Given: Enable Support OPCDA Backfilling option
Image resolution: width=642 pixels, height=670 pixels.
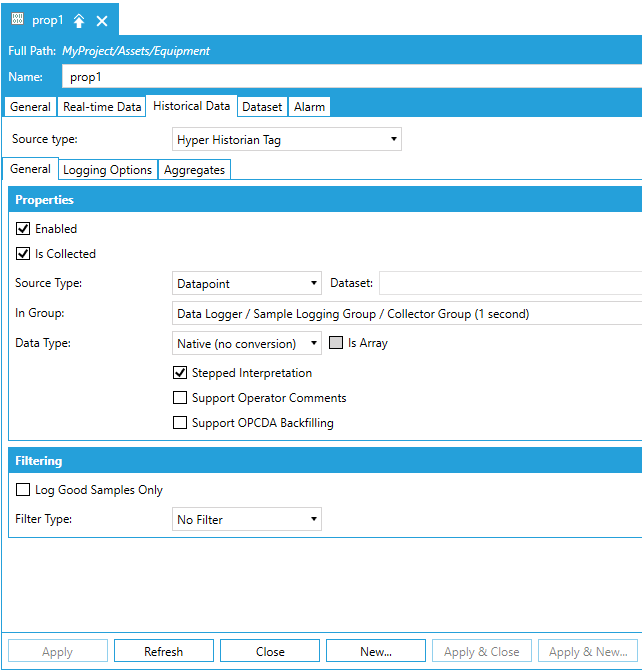Looking at the screenshot, I should pyautogui.click(x=180, y=423).
